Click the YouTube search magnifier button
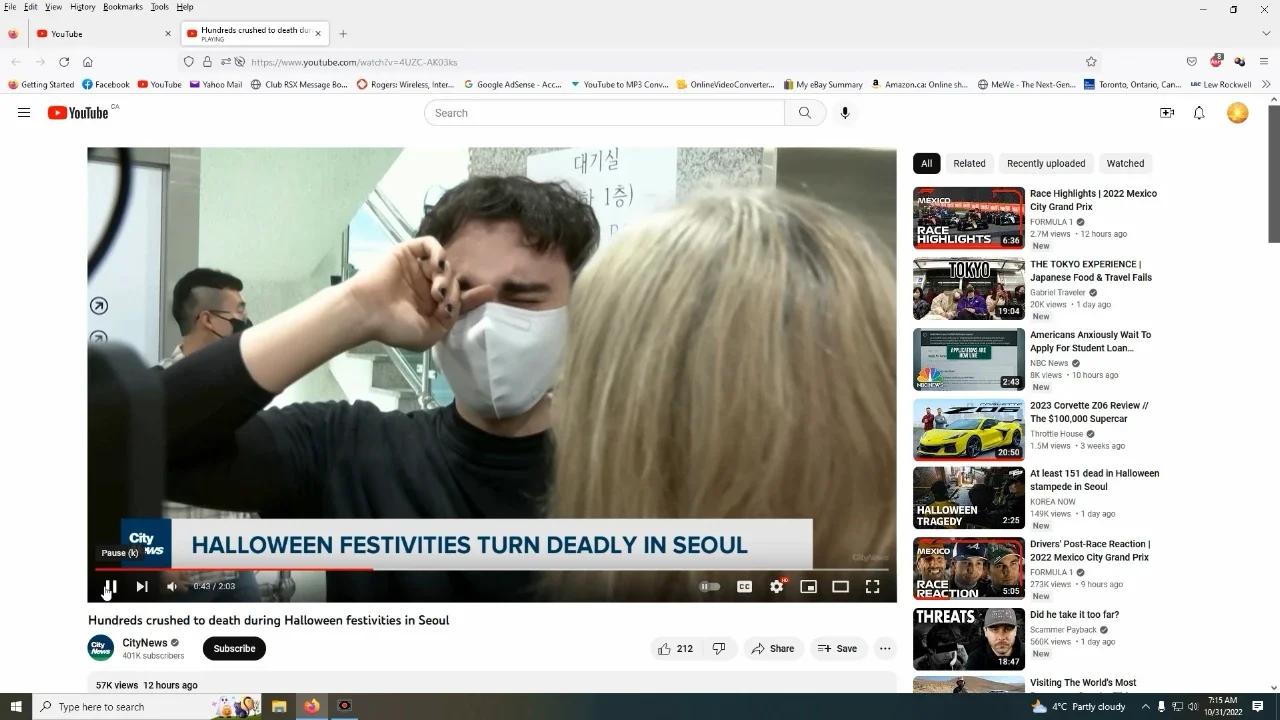This screenshot has width=1280, height=720. [x=805, y=113]
